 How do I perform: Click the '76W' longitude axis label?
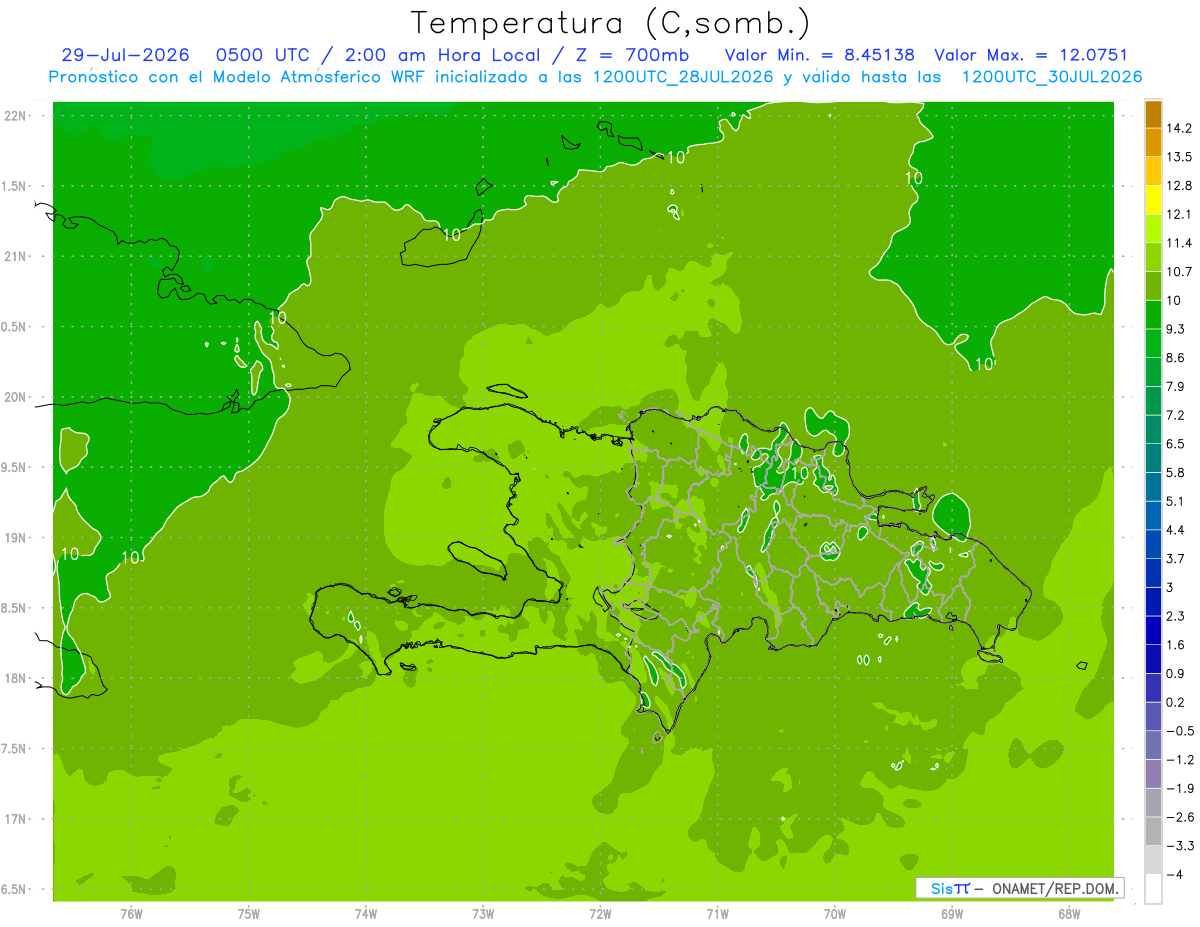pos(131,914)
